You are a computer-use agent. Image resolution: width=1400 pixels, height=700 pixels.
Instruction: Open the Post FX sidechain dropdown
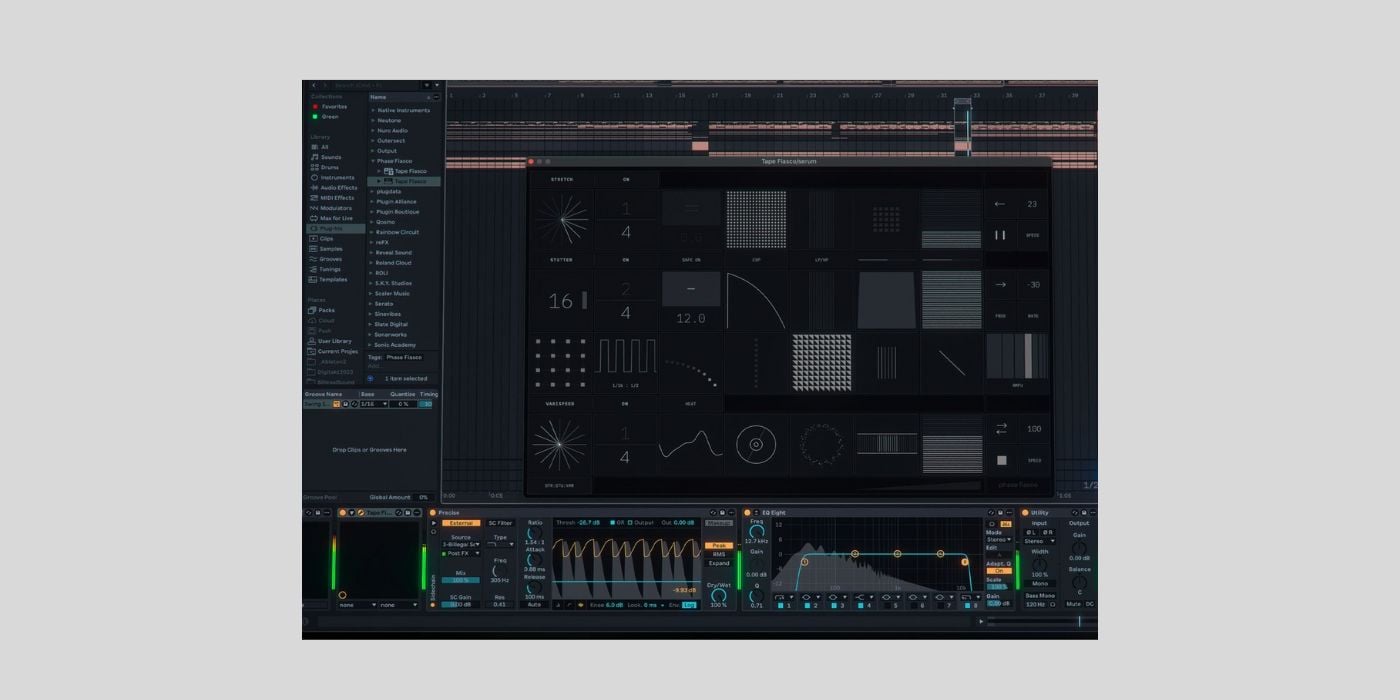pyautogui.click(x=462, y=553)
